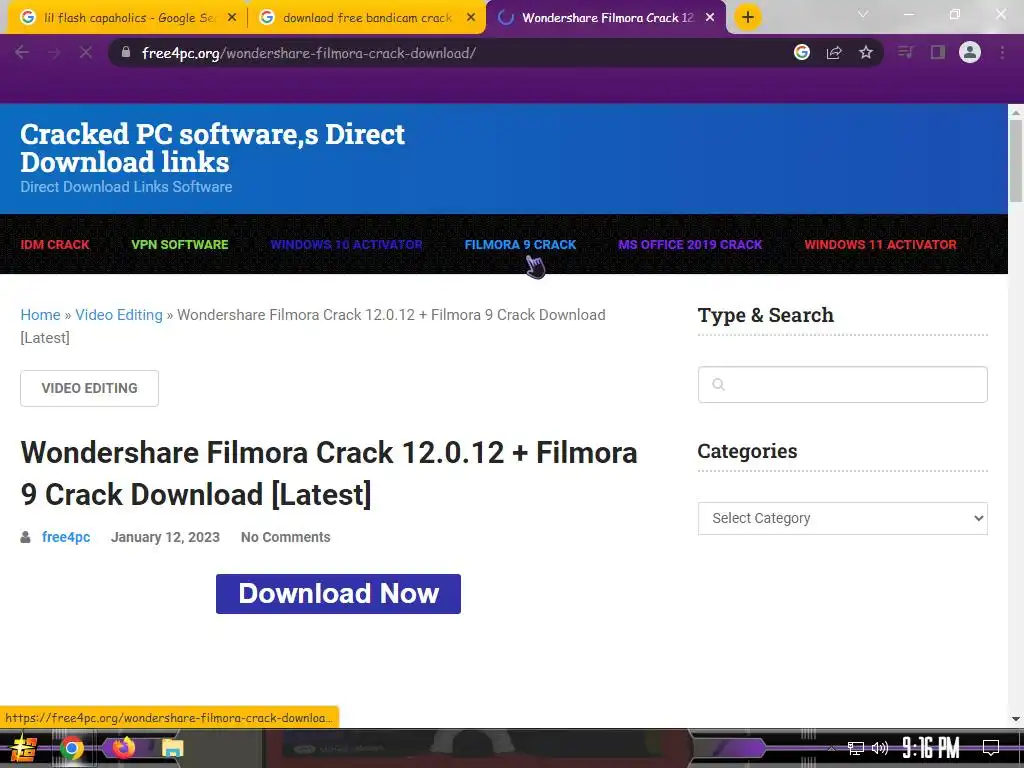The height and width of the screenshot is (768, 1024).
Task: Open the Start menu icon on taskbar
Action: coord(24,748)
